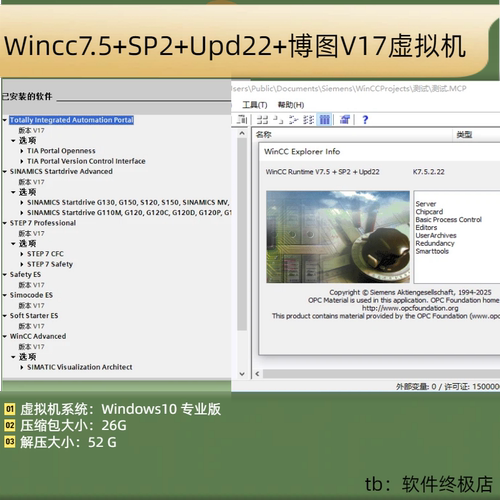Viewport: 500px width, 500px height.
Task: Expand the STEP 7 Safety entry
Action: click(22, 264)
